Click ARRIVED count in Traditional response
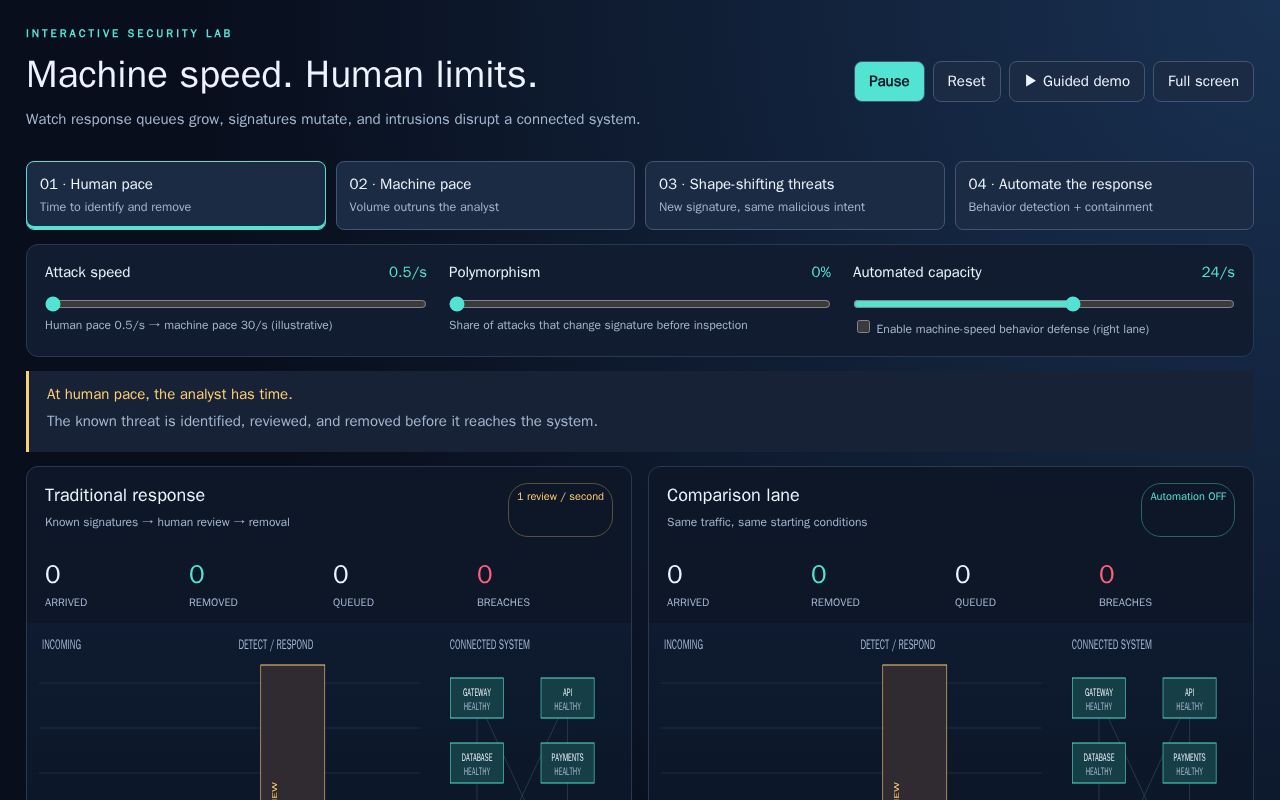The height and width of the screenshot is (800, 1280). tap(53, 575)
